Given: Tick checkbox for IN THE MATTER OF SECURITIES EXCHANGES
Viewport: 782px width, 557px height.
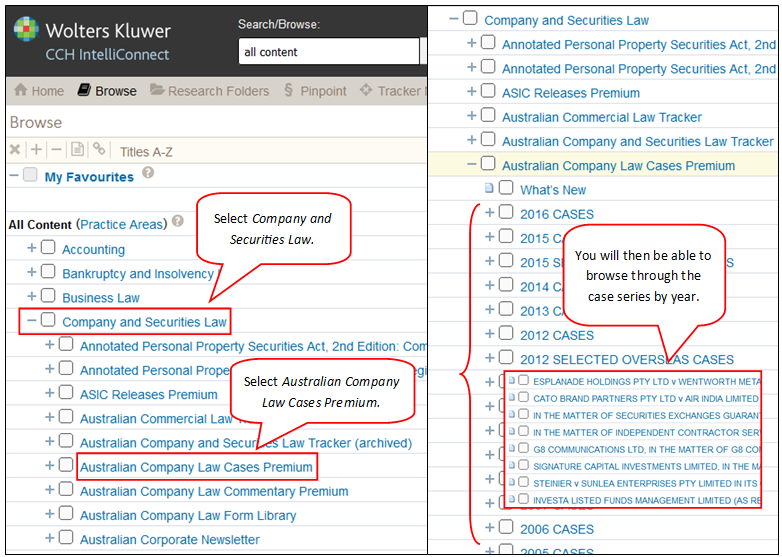Looking at the screenshot, I should point(523,414).
